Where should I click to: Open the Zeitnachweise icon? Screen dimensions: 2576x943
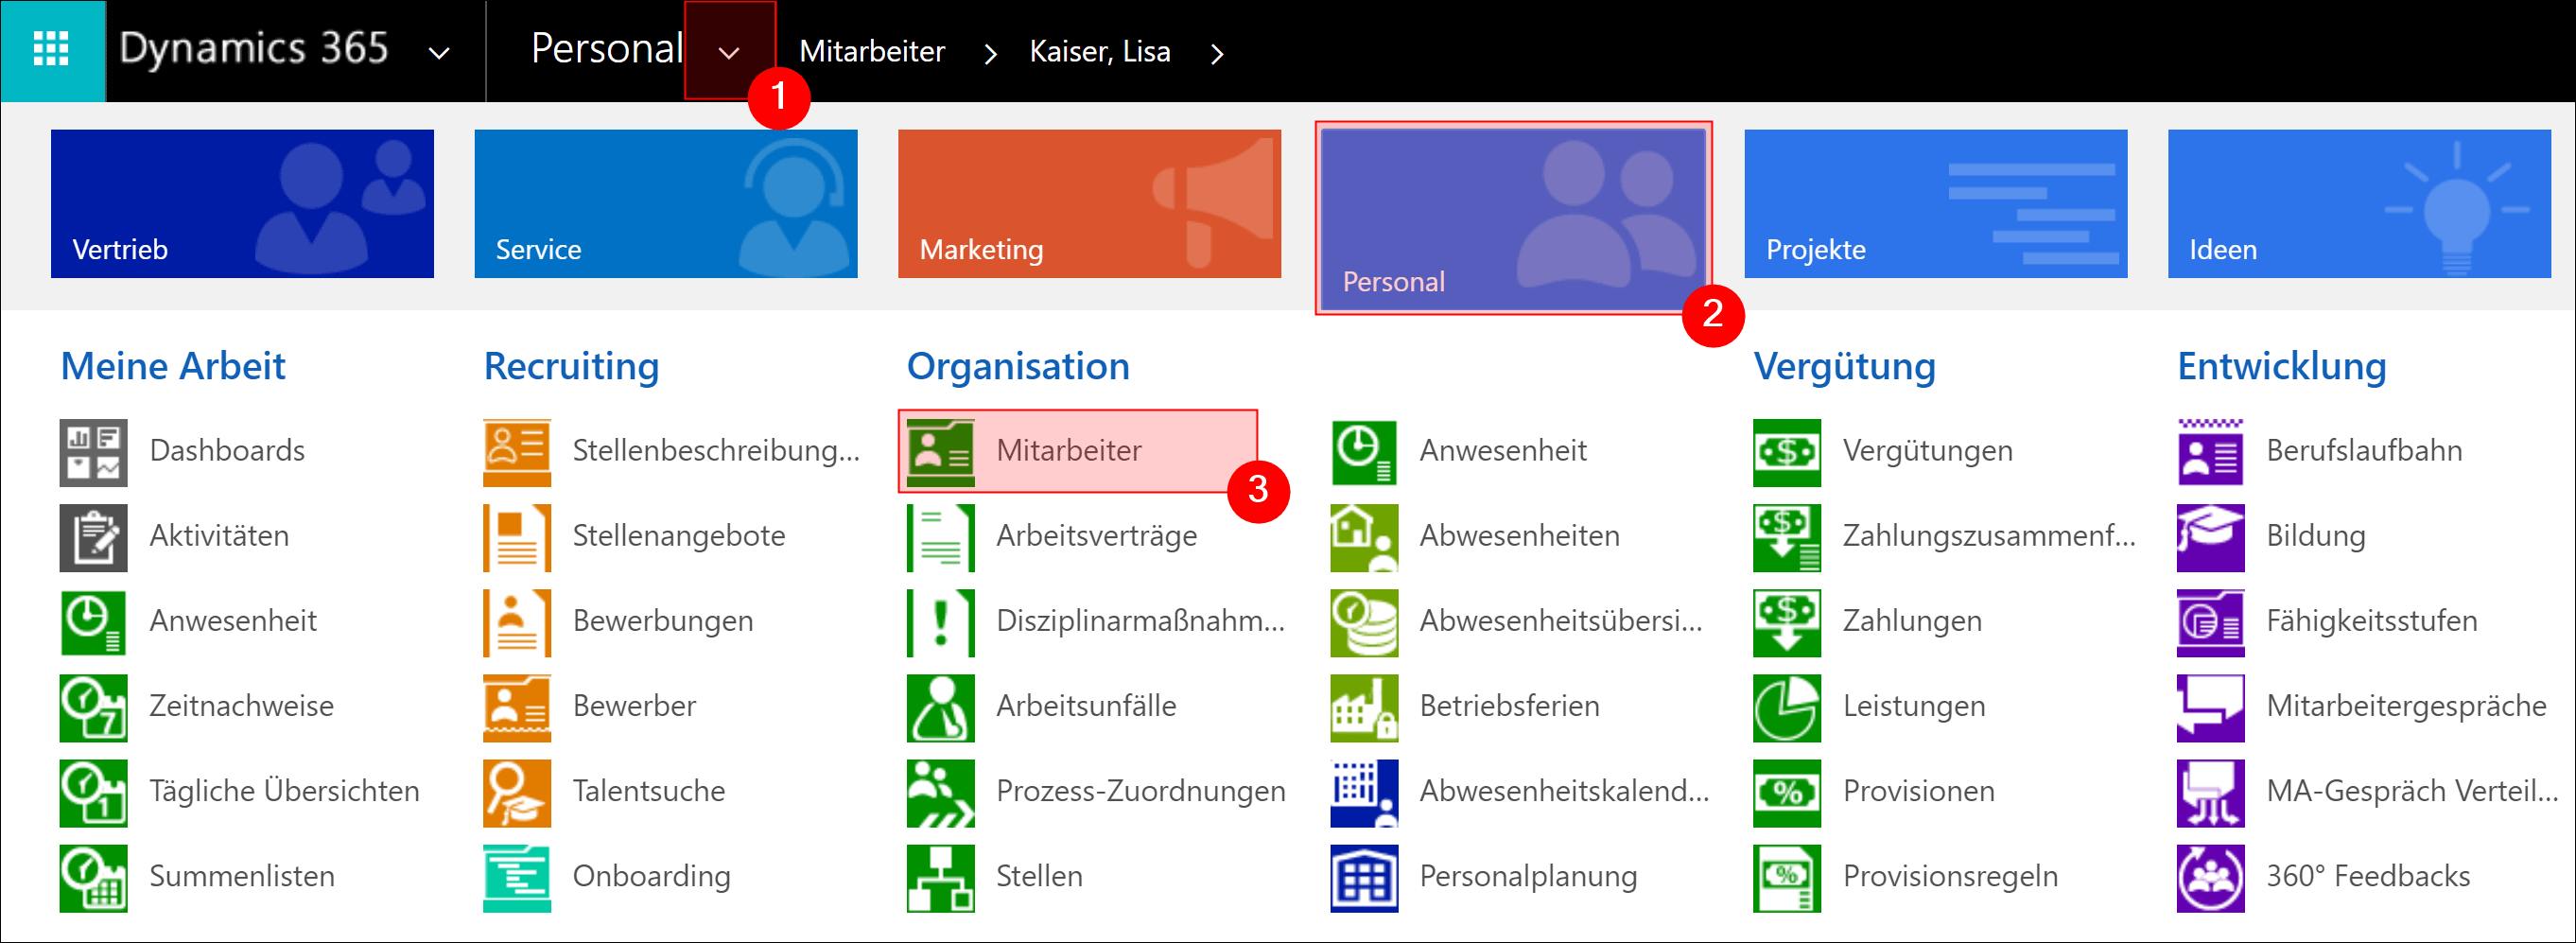93,707
